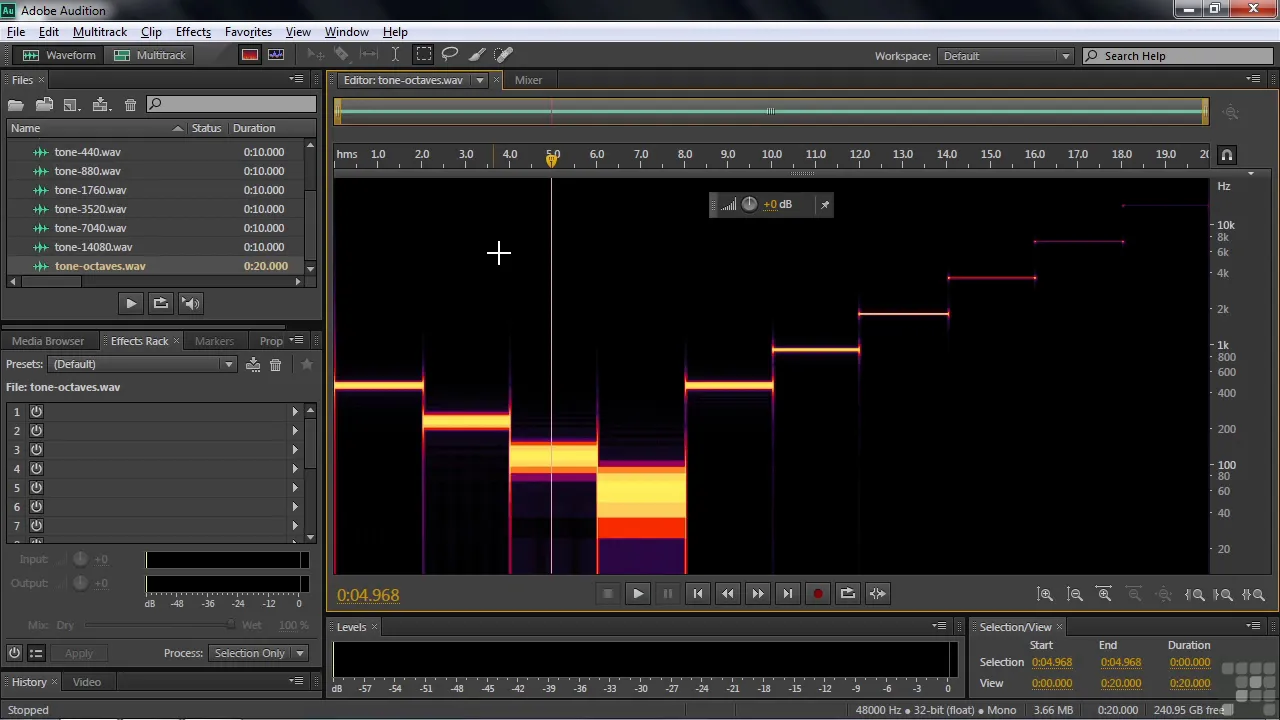Open the Favorites menu
Viewport: 1280px width, 720px height.
(248, 32)
